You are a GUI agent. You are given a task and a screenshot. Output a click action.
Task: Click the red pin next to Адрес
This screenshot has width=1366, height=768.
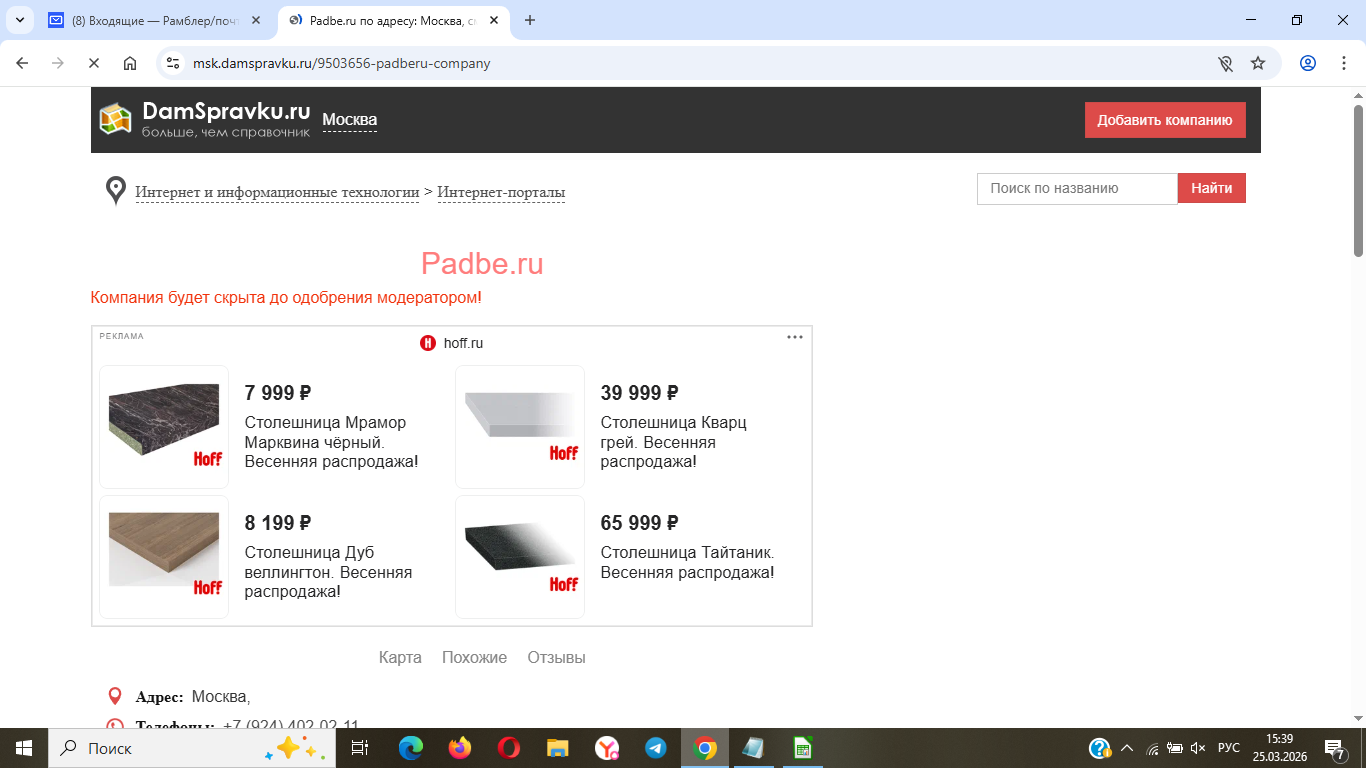115,696
